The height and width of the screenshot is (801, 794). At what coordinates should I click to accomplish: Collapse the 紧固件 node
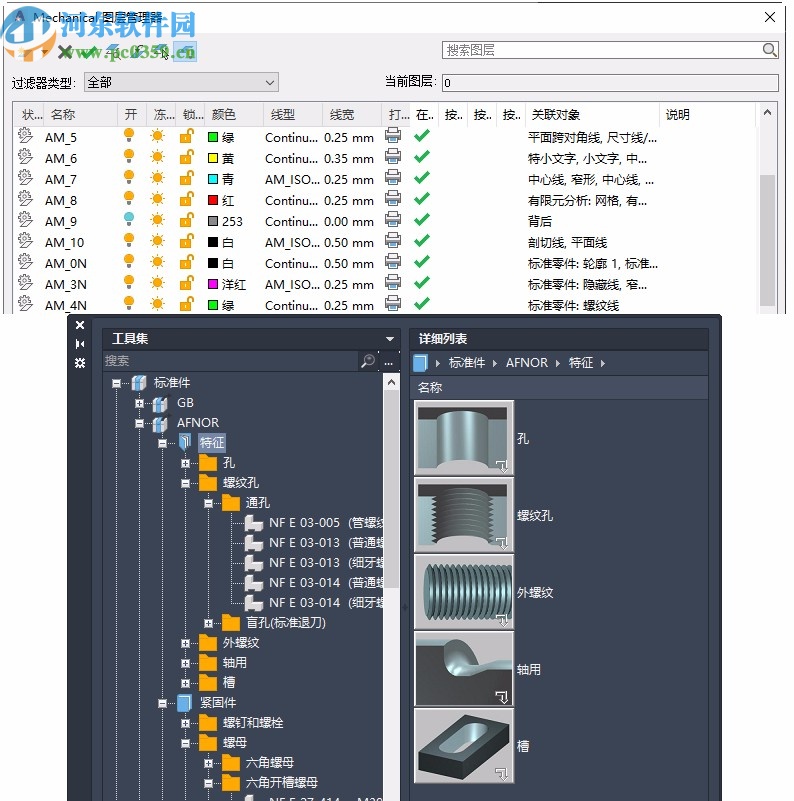pos(162,703)
